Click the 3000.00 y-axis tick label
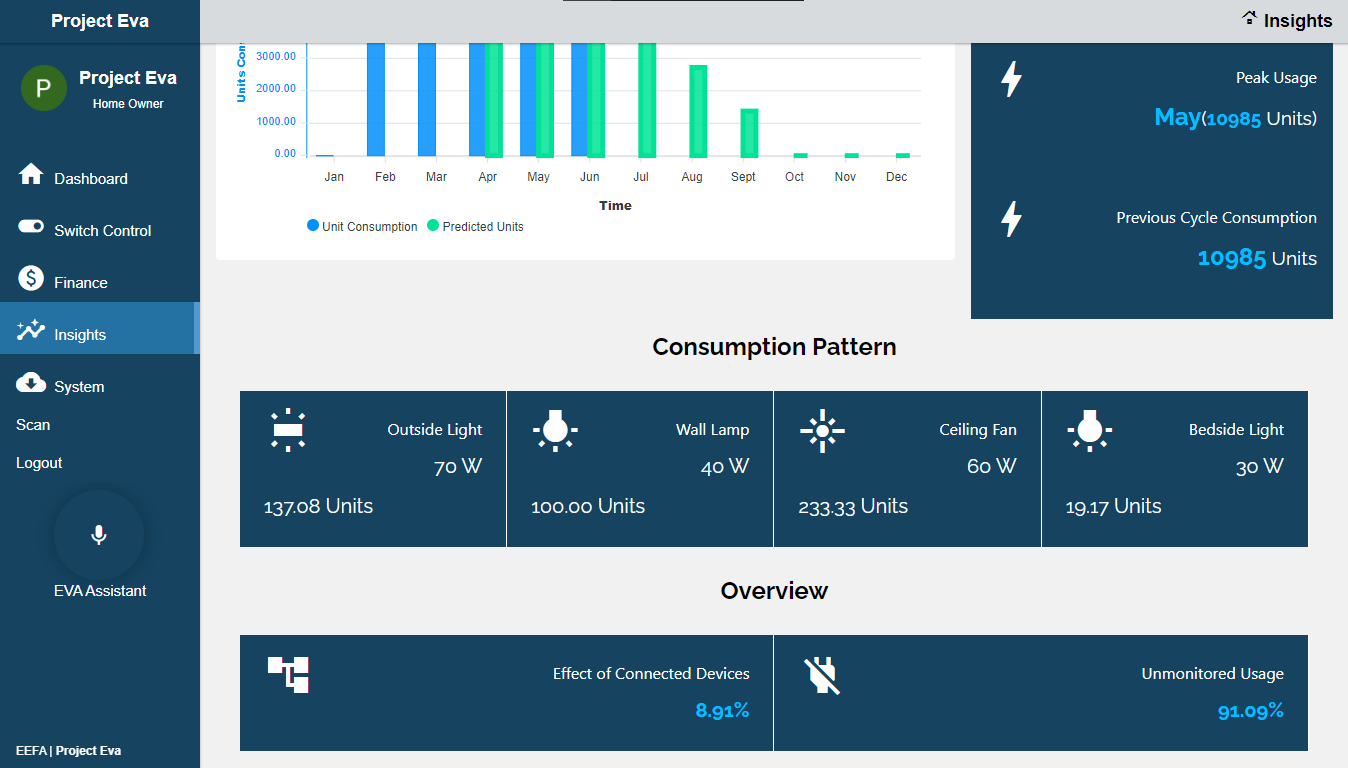1348x768 pixels. 276,57
